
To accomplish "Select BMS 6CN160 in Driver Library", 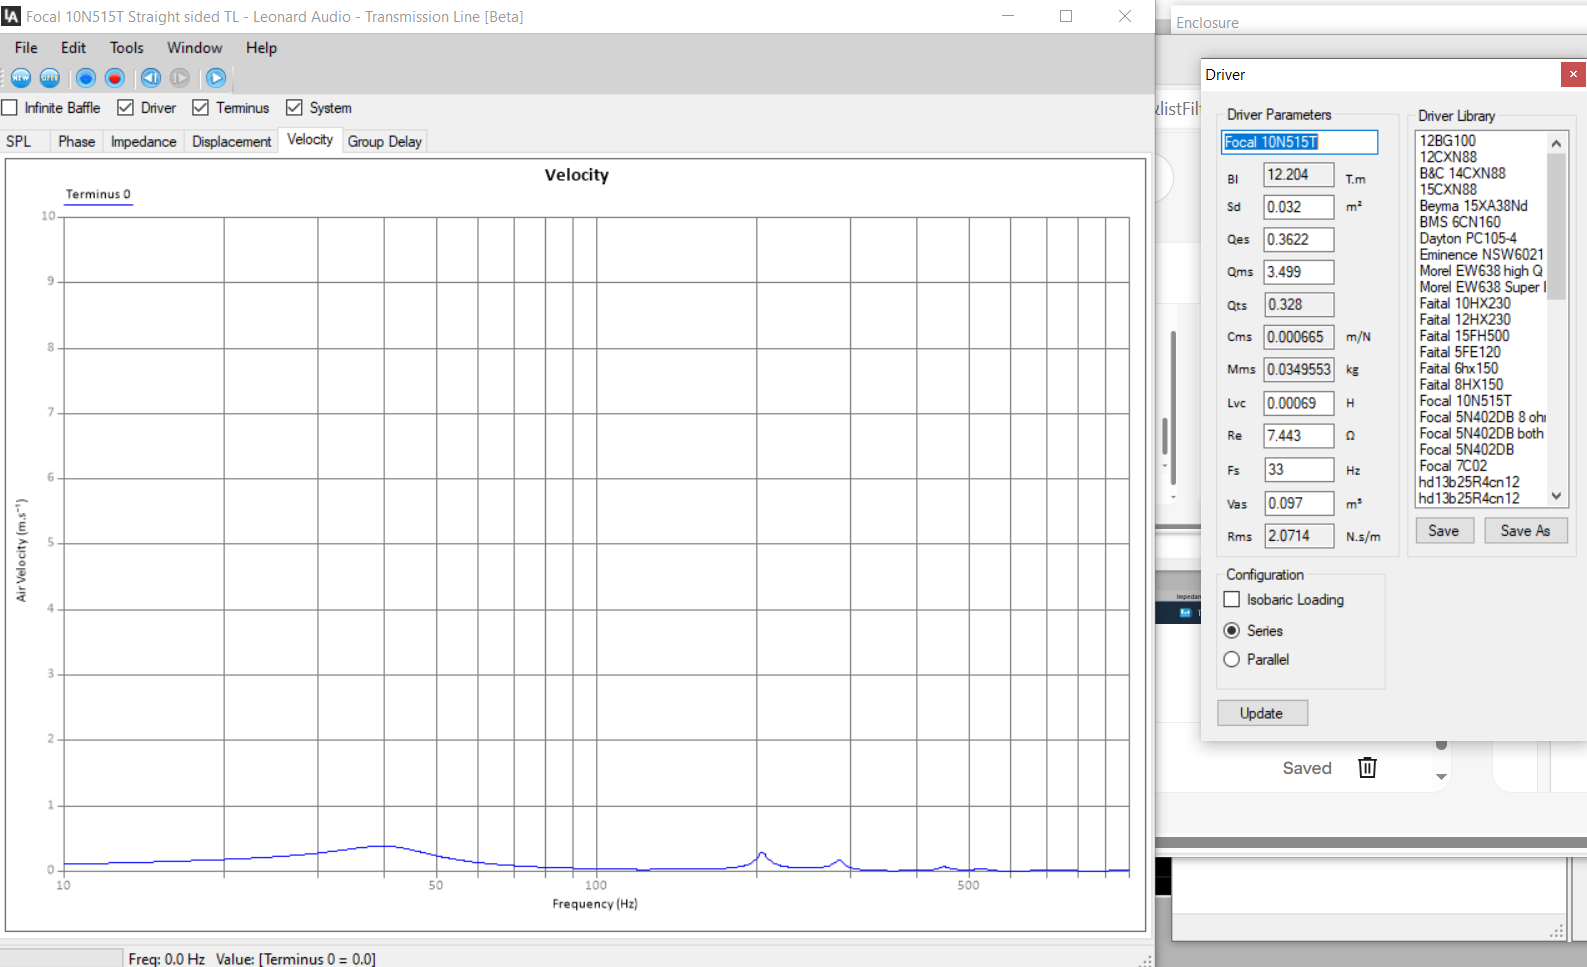I will pos(1459,222).
